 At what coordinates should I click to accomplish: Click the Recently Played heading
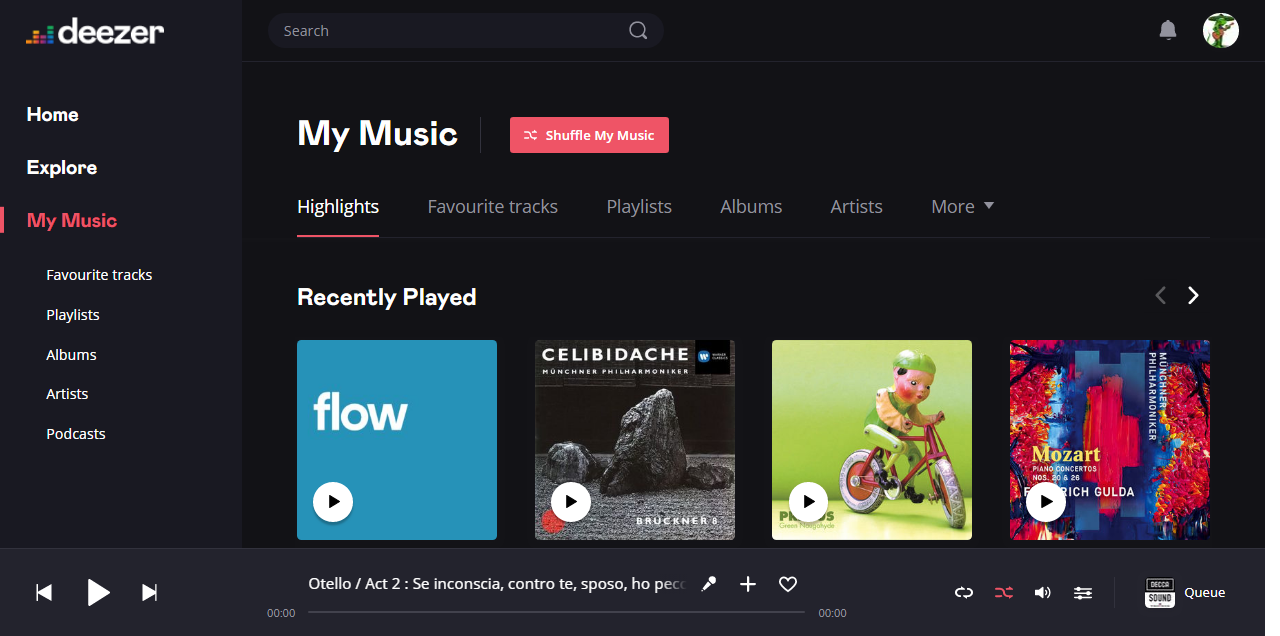tap(386, 297)
